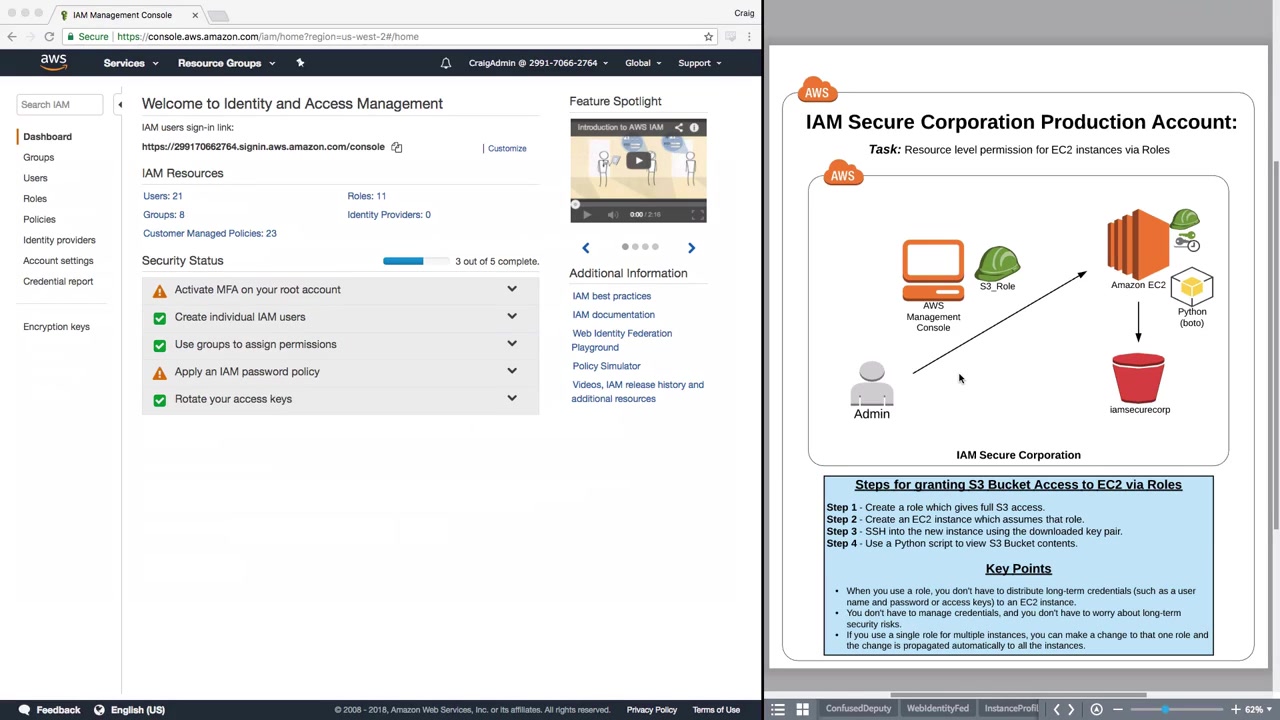Viewport: 1280px width, 720px height.
Task: Click the globe icon beside English (US)
Action: coord(99,710)
